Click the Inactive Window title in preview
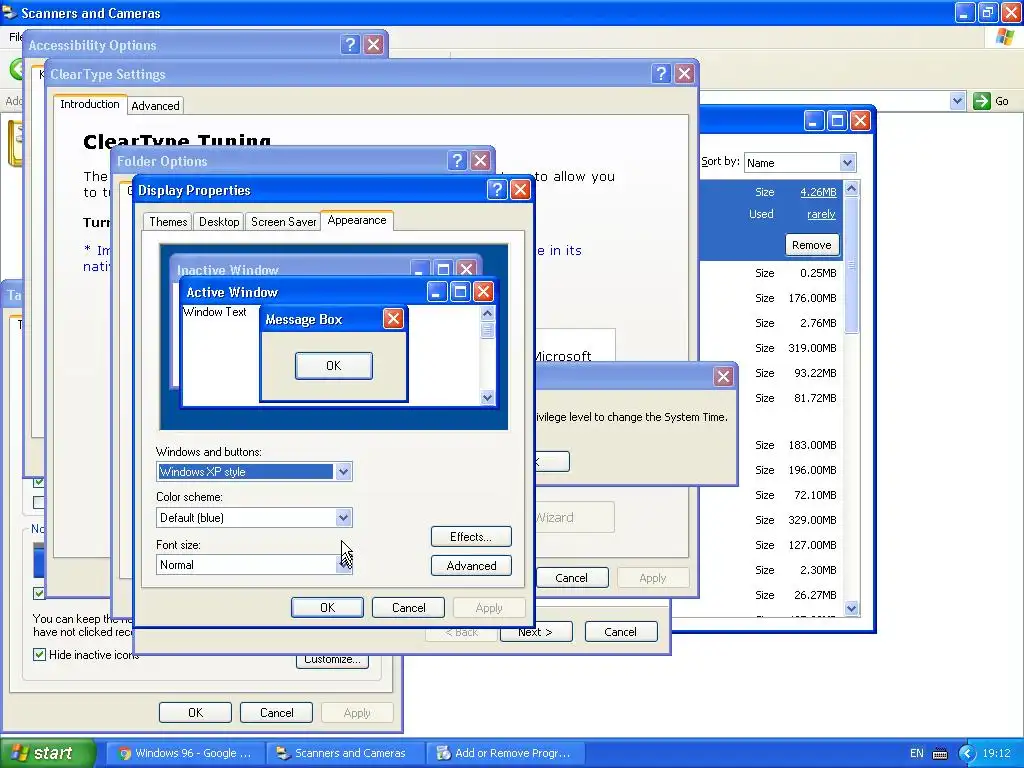The image size is (1024, 768). click(228, 270)
